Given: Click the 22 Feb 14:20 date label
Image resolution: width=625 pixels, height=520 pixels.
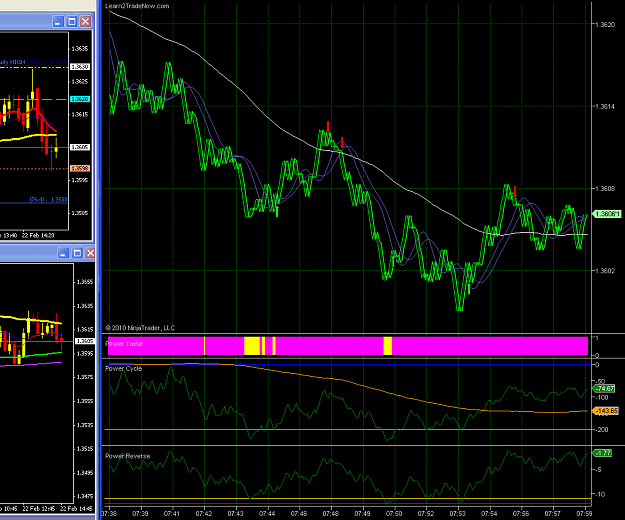Looking at the screenshot, I should (x=38, y=235).
